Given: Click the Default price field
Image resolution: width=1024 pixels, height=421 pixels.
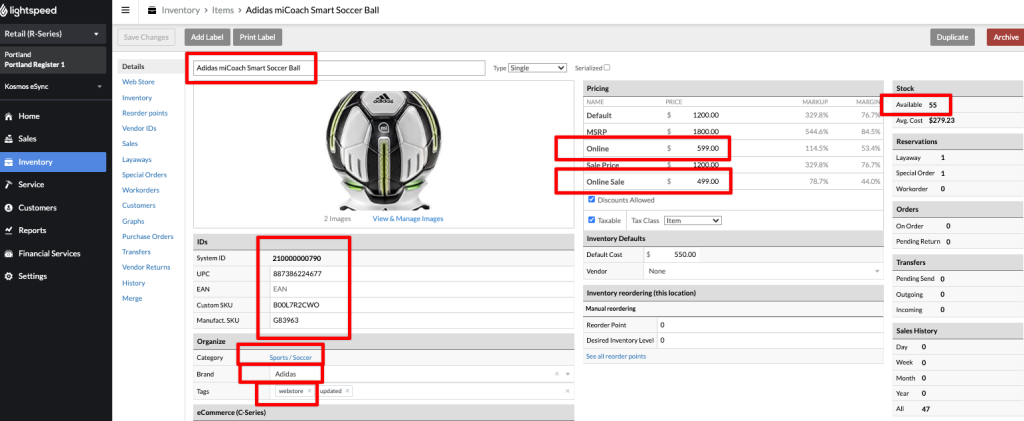Looking at the screenshot, I should tap(697, 115).
